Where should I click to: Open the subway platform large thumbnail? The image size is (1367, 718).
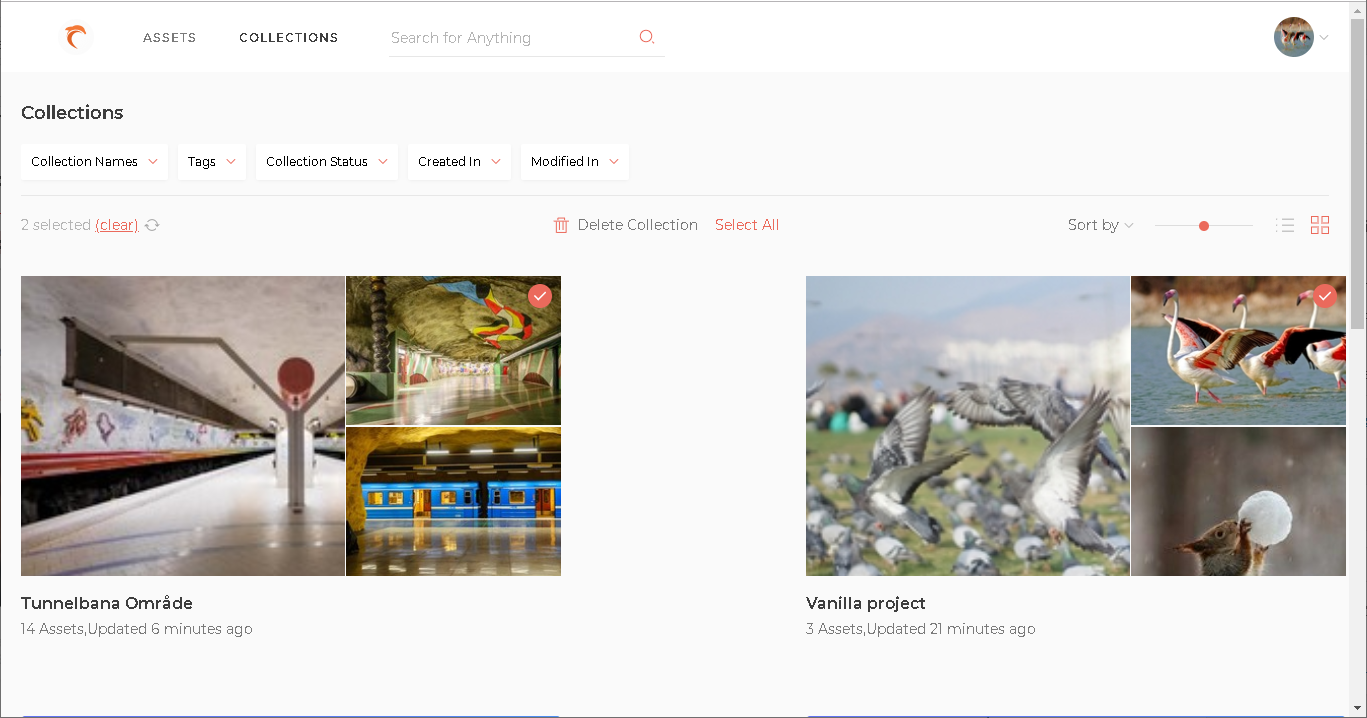coord(183,426)
